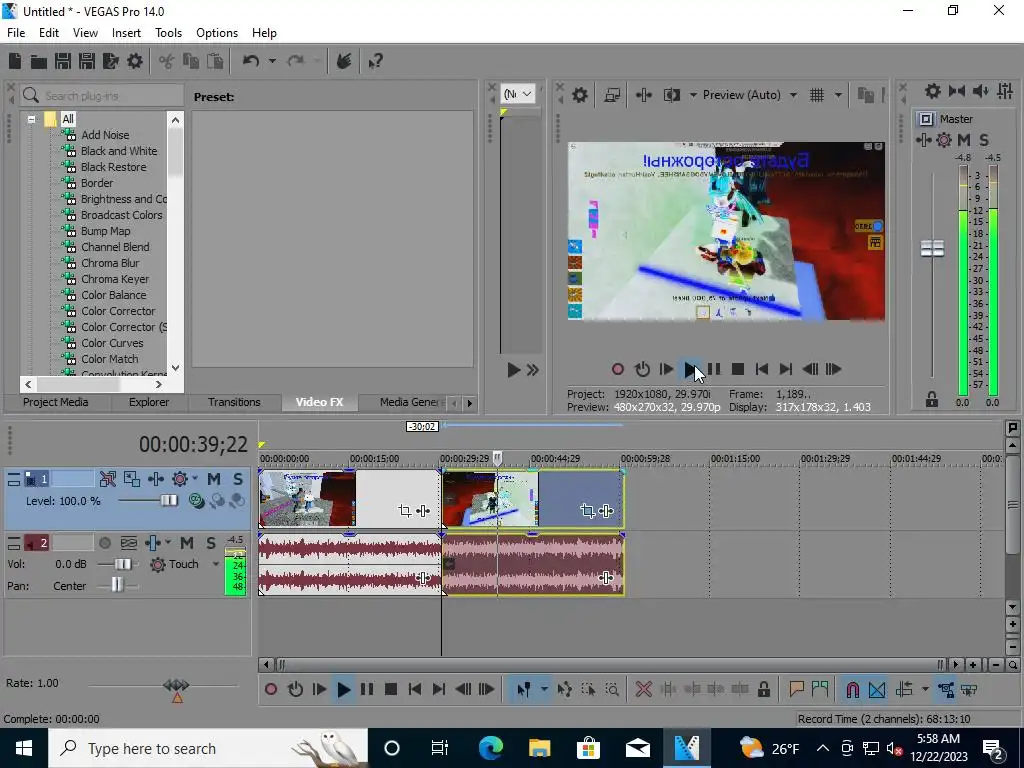The width and height of the screenshot is (1024, 768).
Task: Switch to the Transitions tab
Action: 234,402
